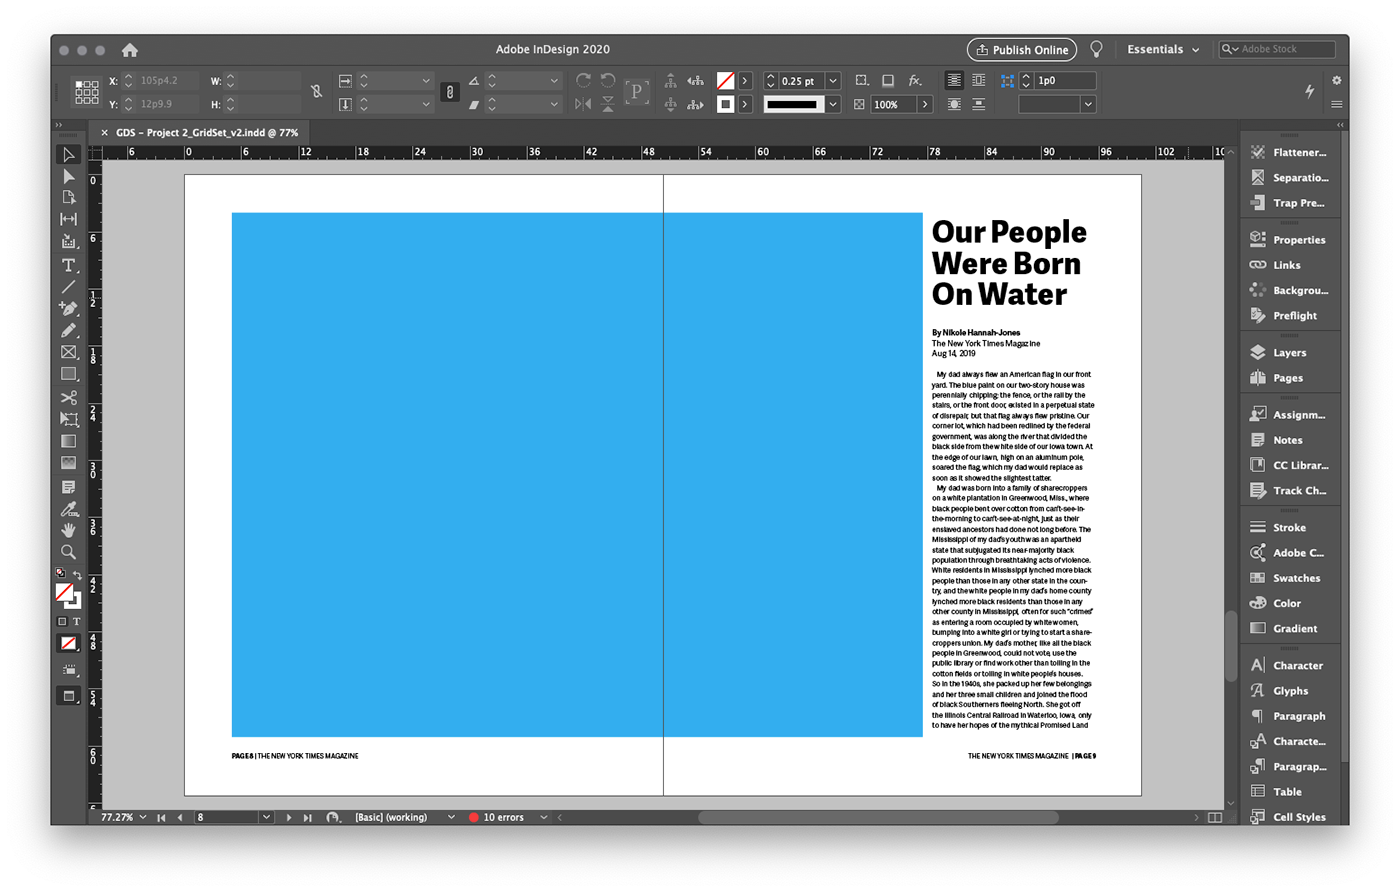The width and height of the screenshot is (1400, 892).
Task: Click the lightbulb learn icon
Action: click(1096, 49)
